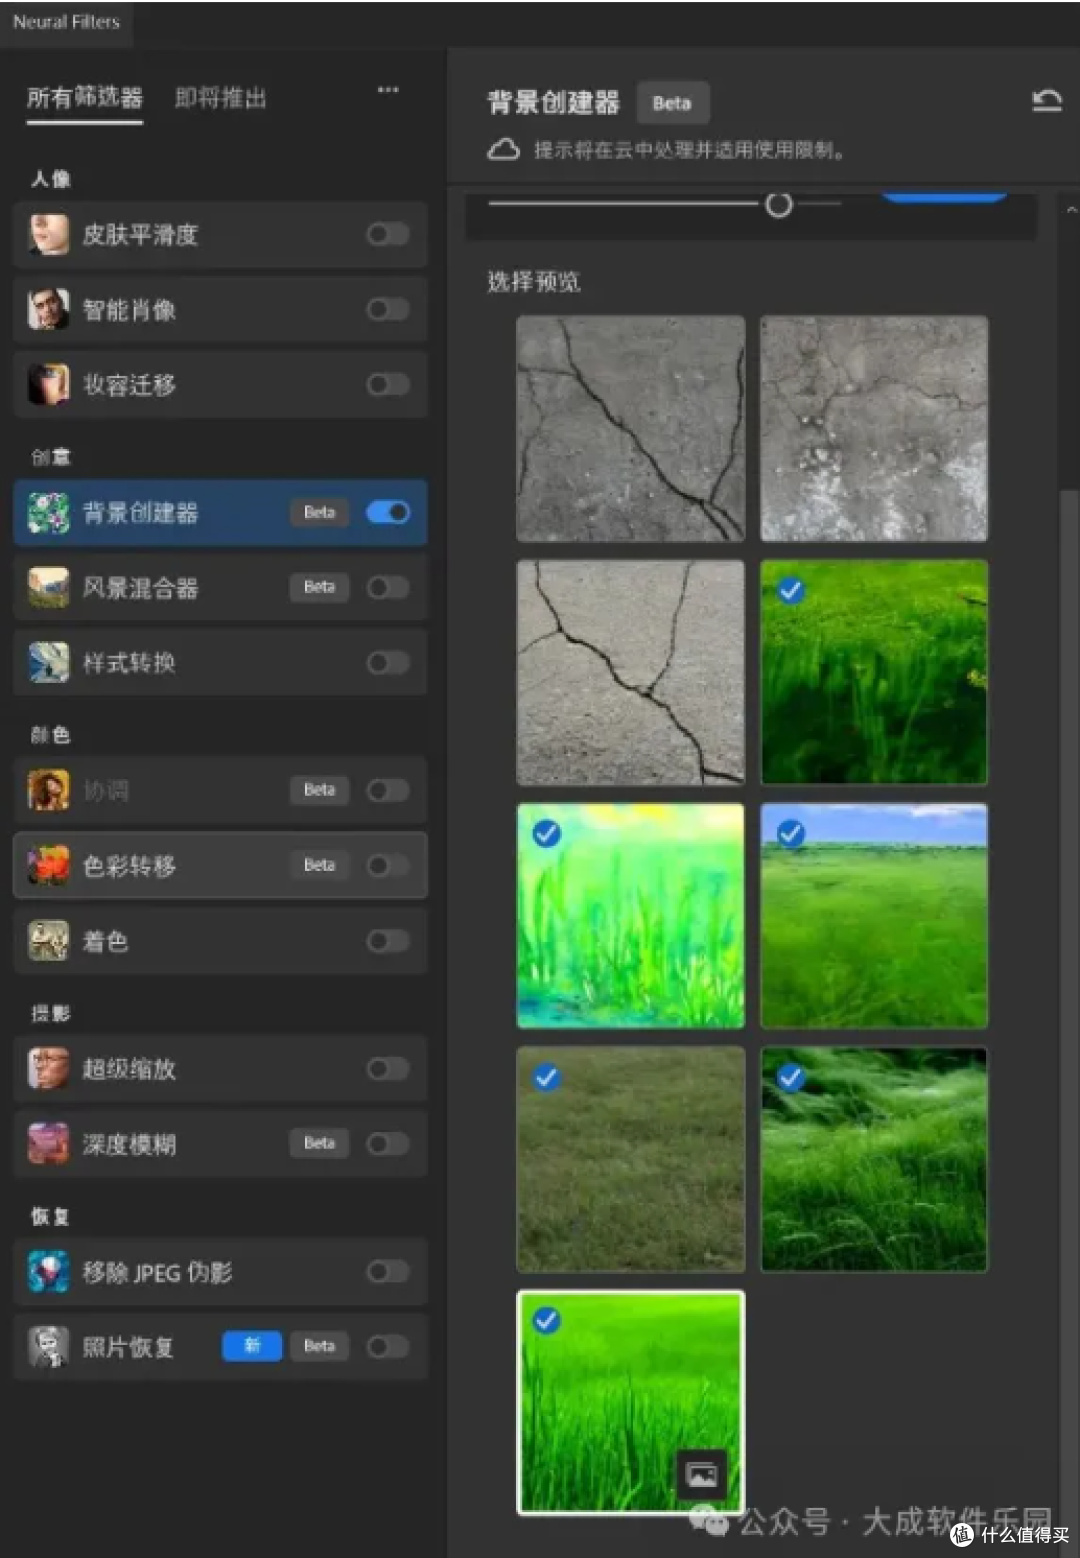This screenshot has width=1080, height=1558.
Task: Select the 所有筛选器 tab
Action: [x=85, y=98]
